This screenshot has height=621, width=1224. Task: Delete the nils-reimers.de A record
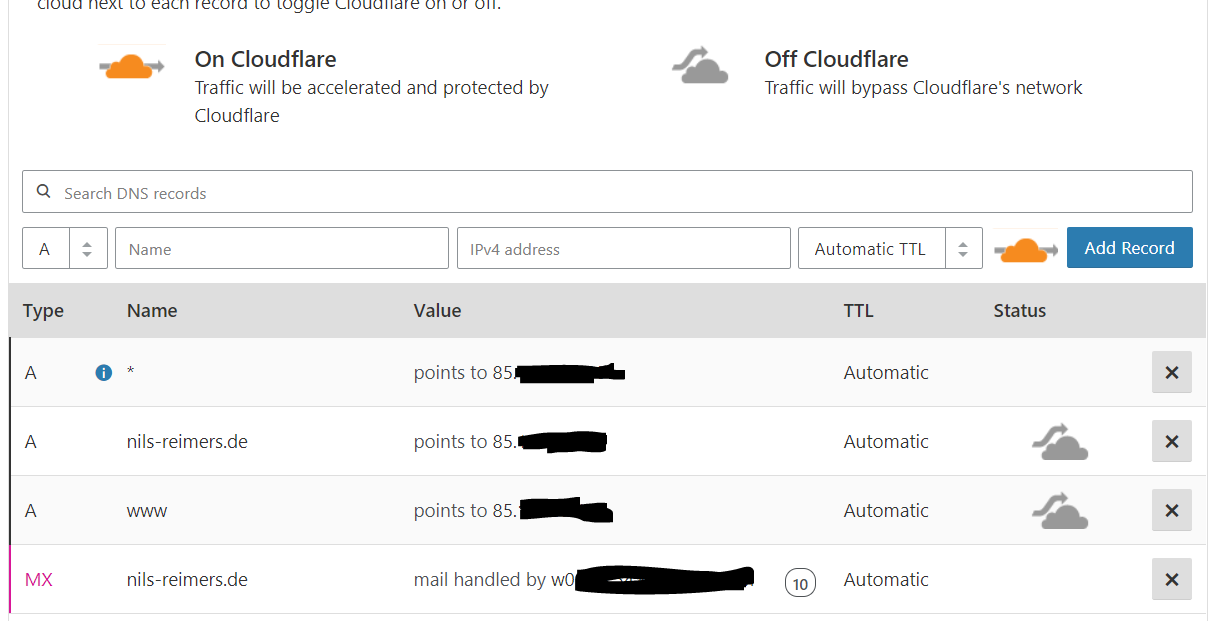[1171, 442]
